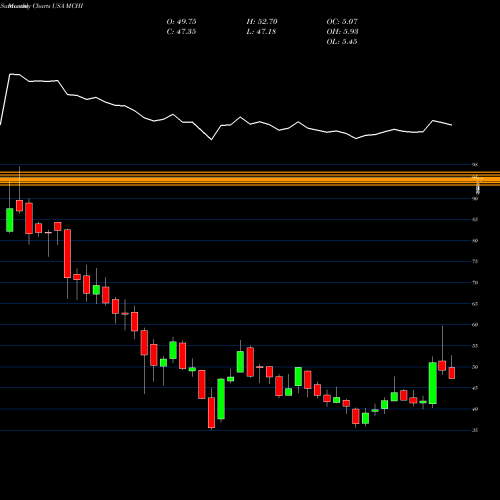Click the 'OH: 5.93' reading

click(342, 32)
